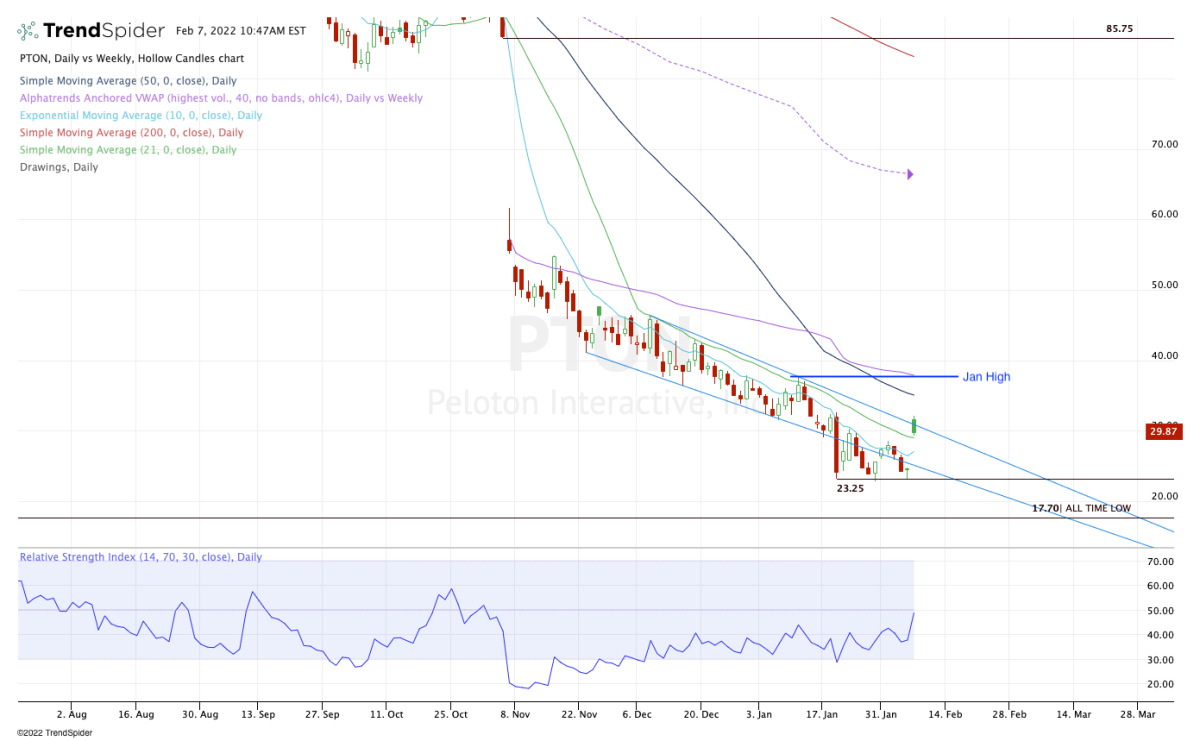Click the '13. Sep' date axis label
The height and width of the screenshot is (741, 1200).
coord(259,715)
